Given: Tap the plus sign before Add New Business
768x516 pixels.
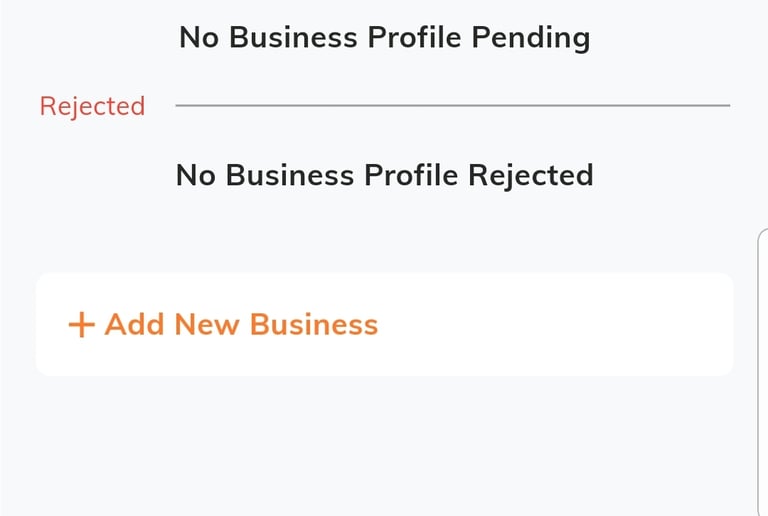Looking at the screenshot, I should click(81, 325).
